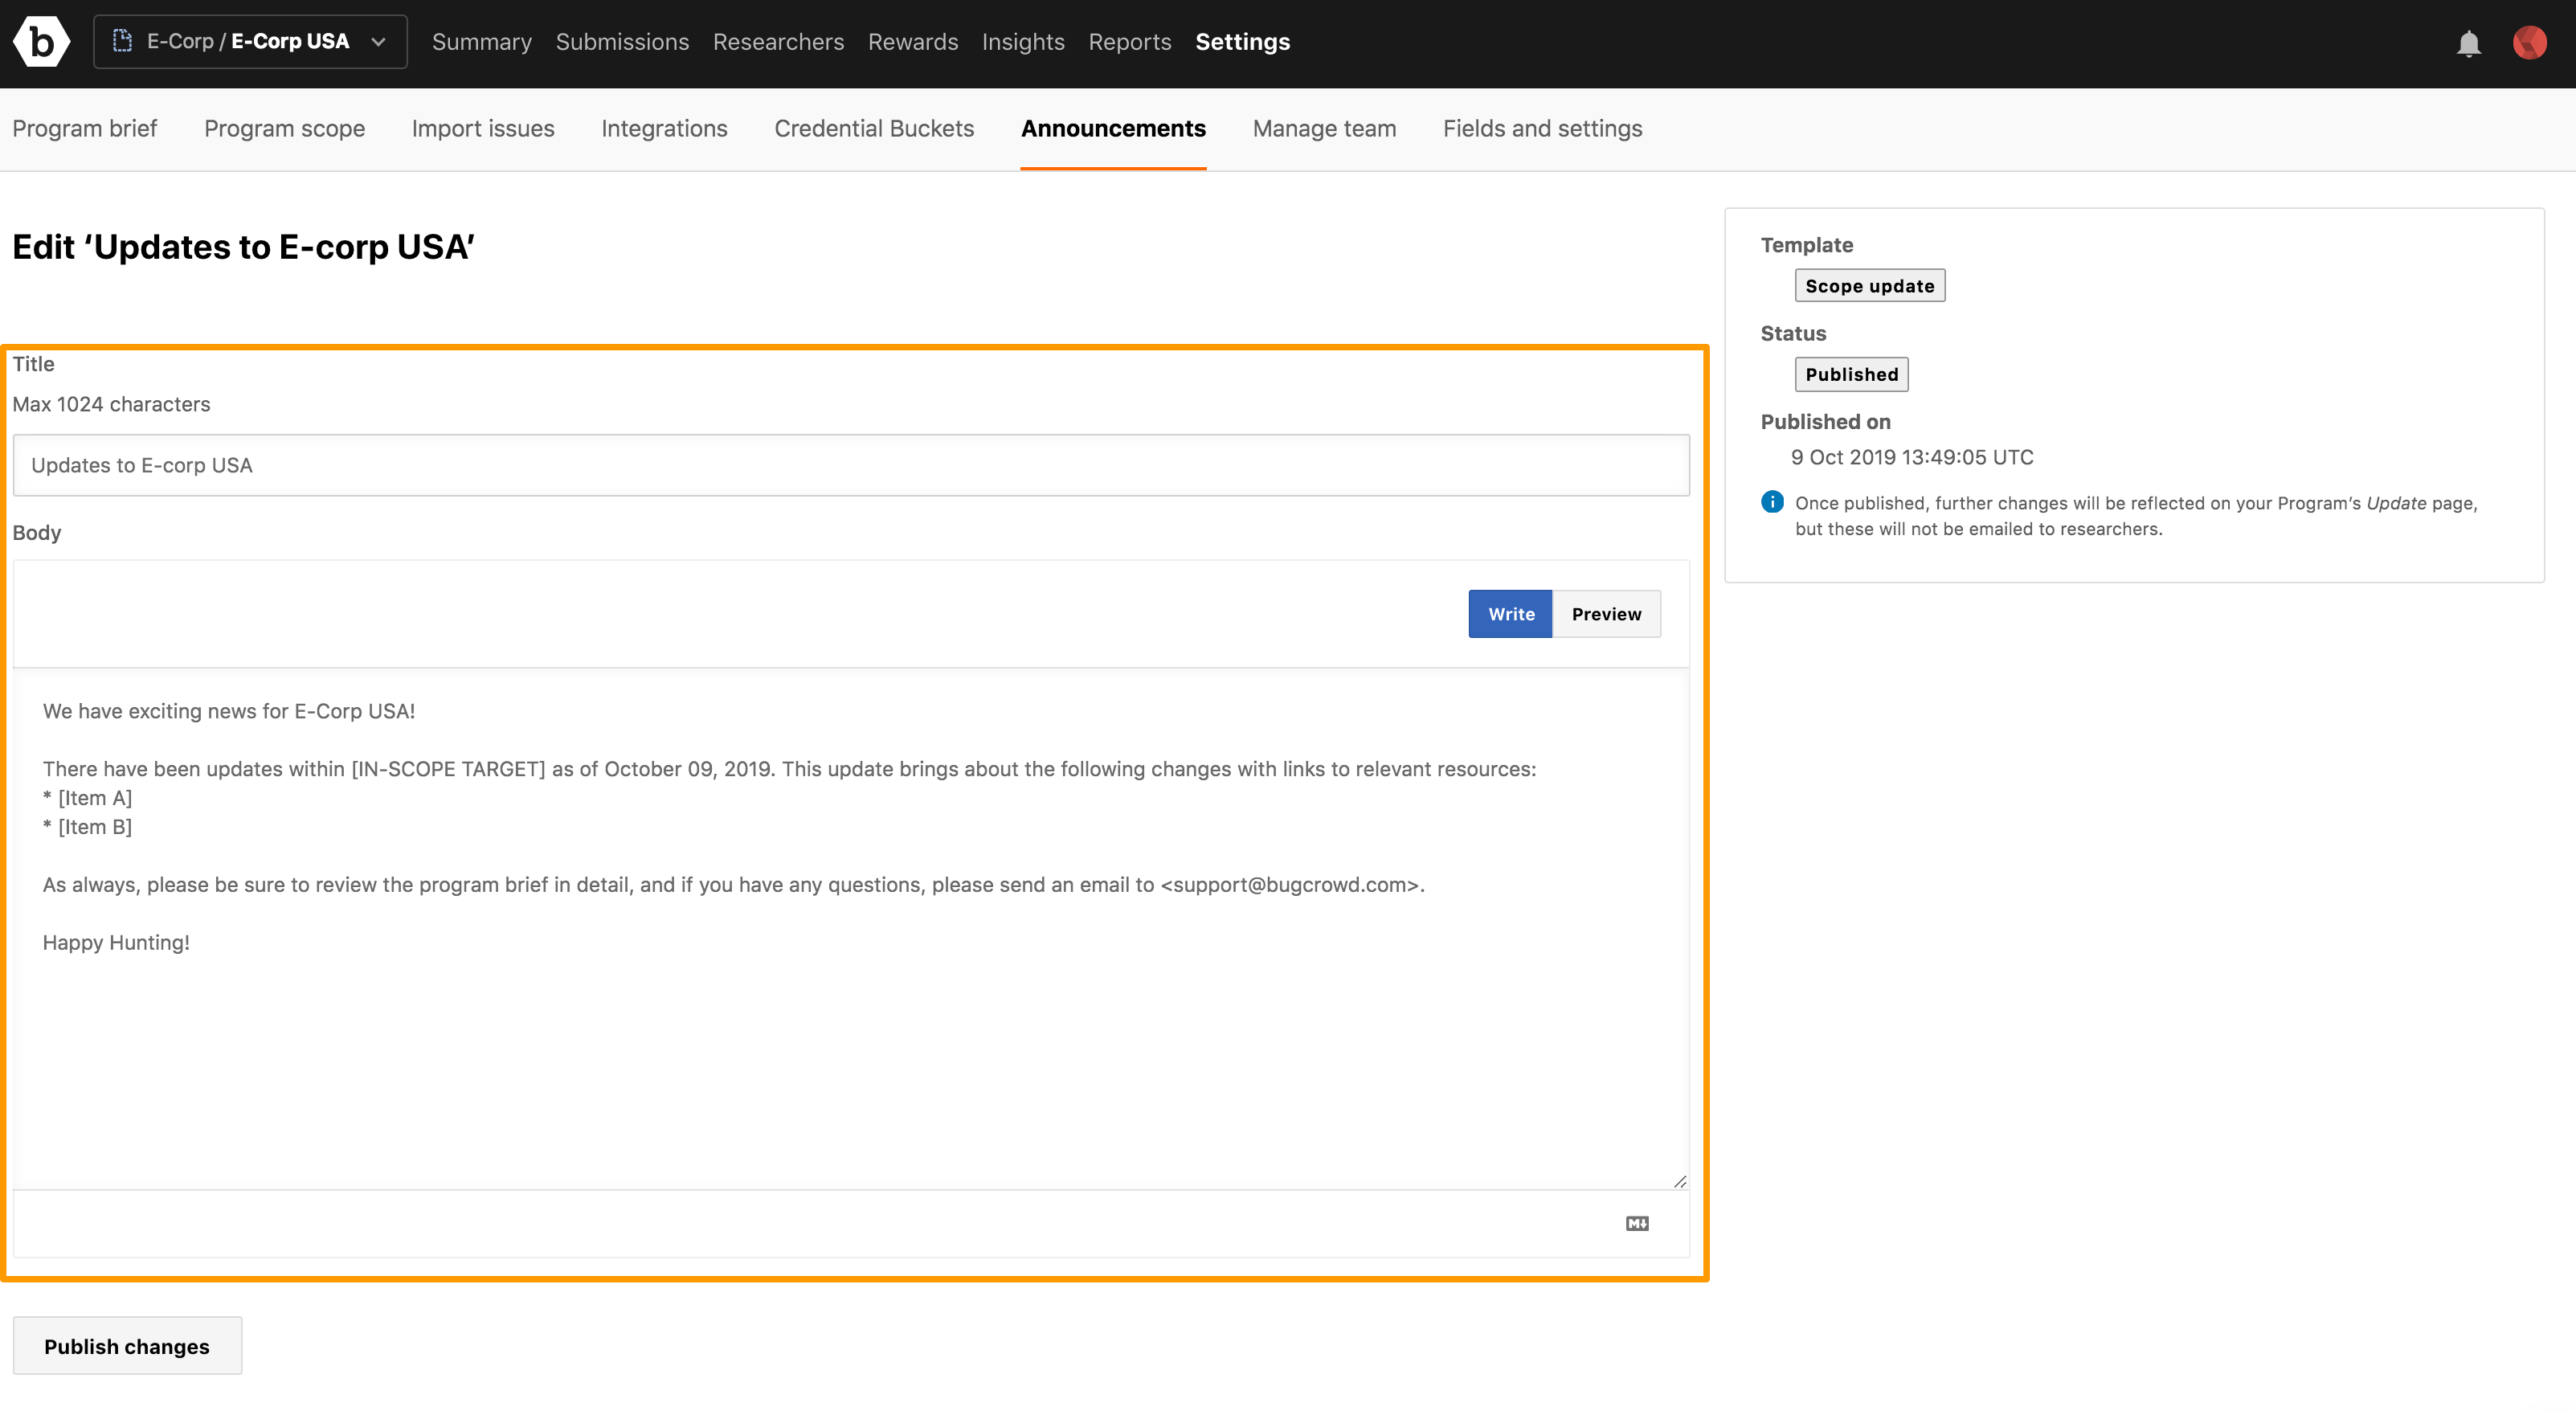Open the Manage team tab

coord(1324,129)
